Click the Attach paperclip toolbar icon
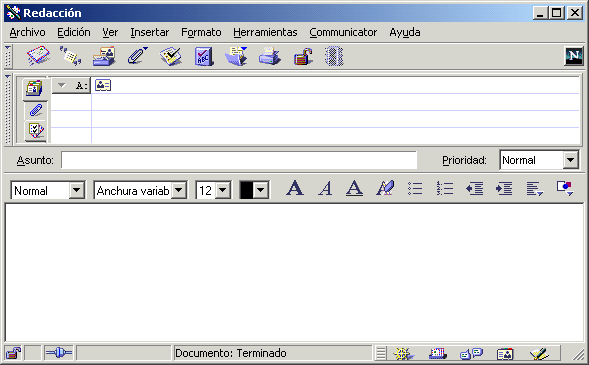589x365 pixels. point(137,56)
